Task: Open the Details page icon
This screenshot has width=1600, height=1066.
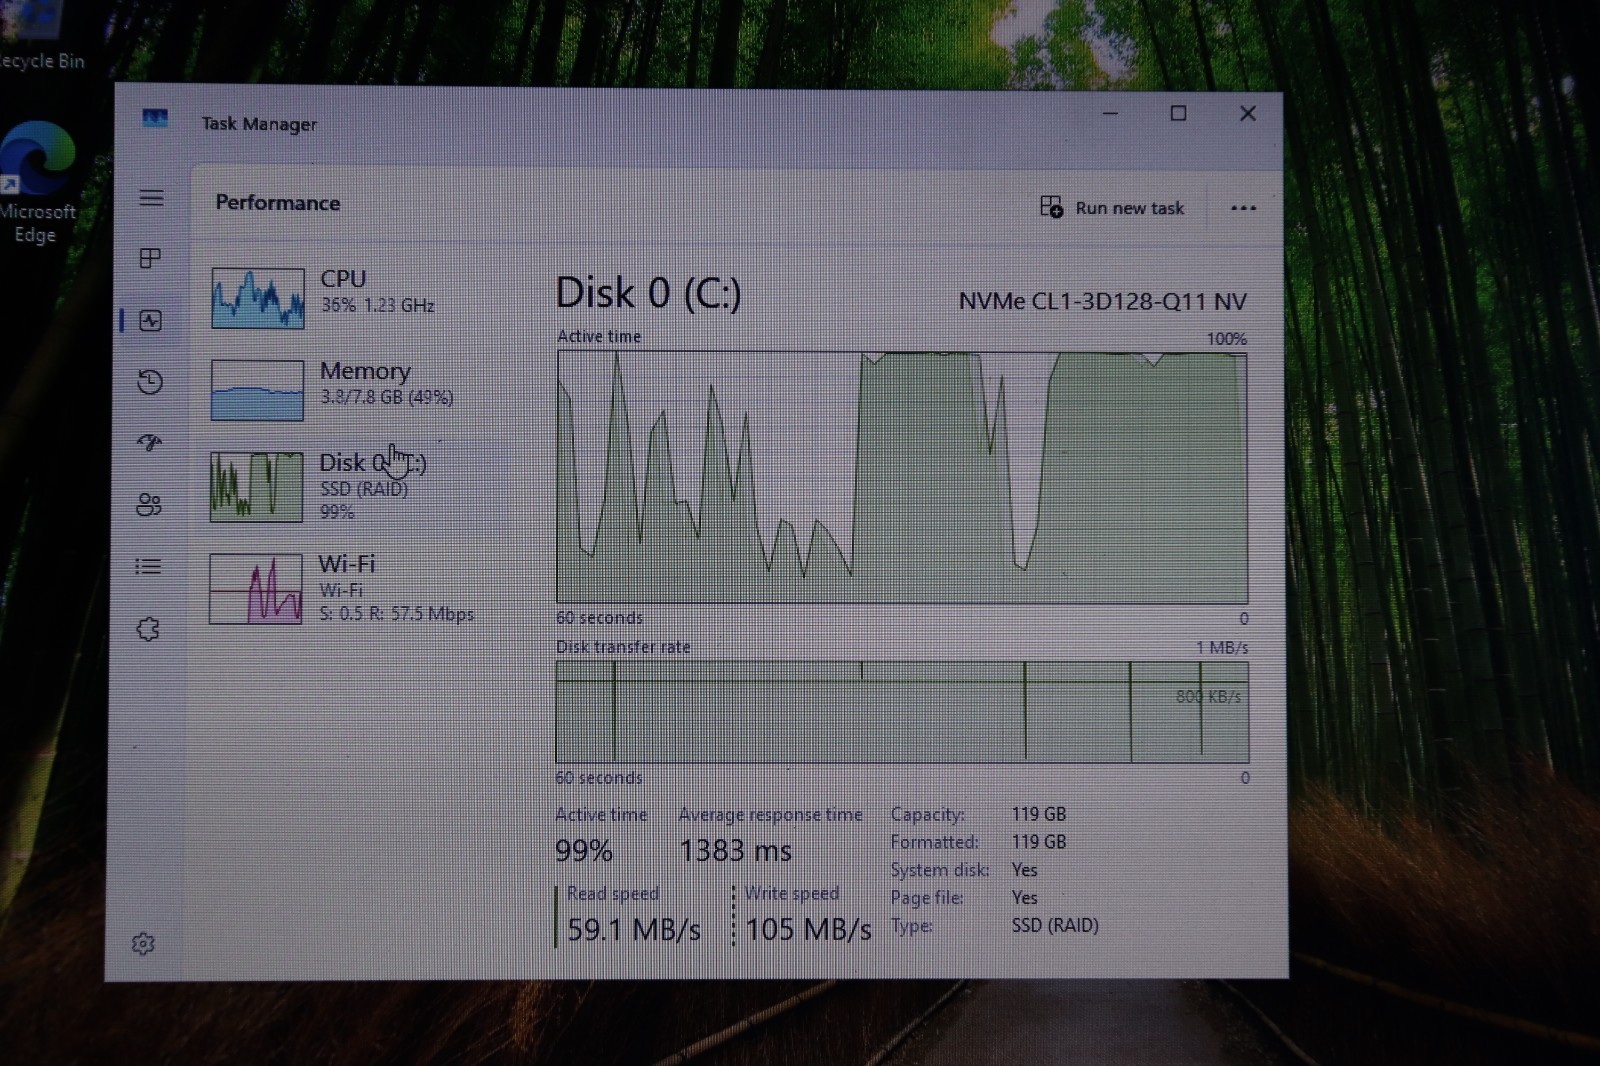Action: 148,567
